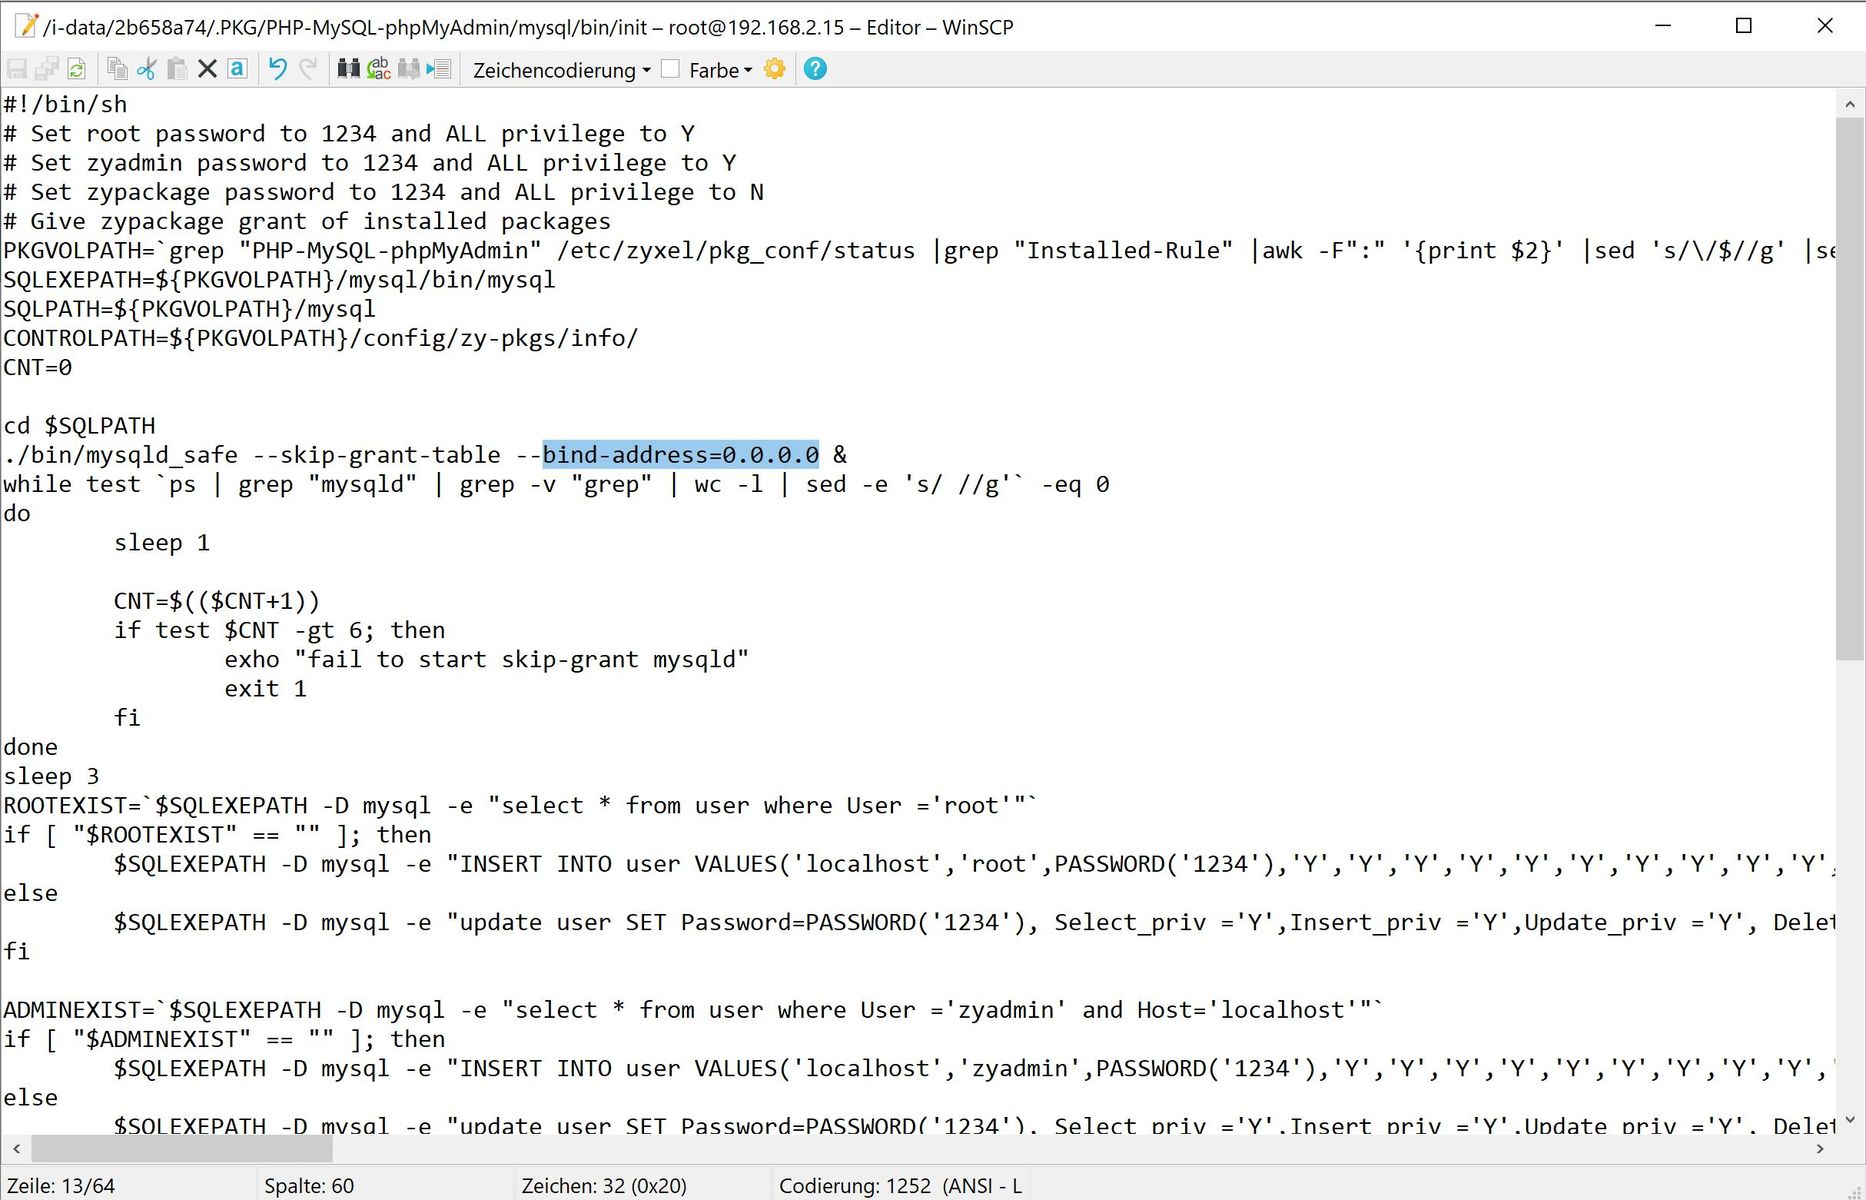
Task: Click 'Spalte: 60' in status bar
Action: 309,1186
